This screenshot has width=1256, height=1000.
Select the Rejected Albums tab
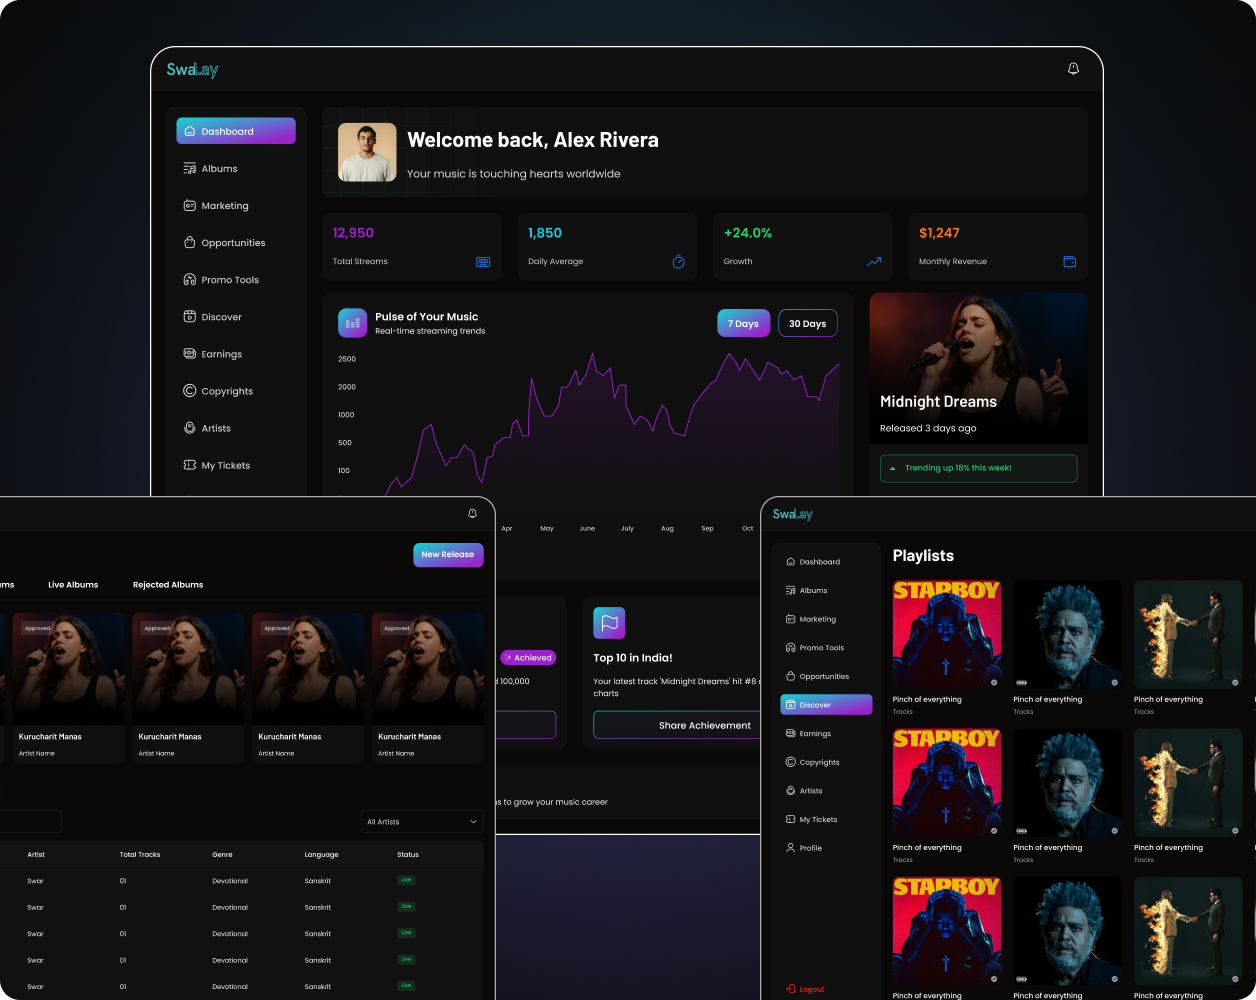[x=168, y=585]
